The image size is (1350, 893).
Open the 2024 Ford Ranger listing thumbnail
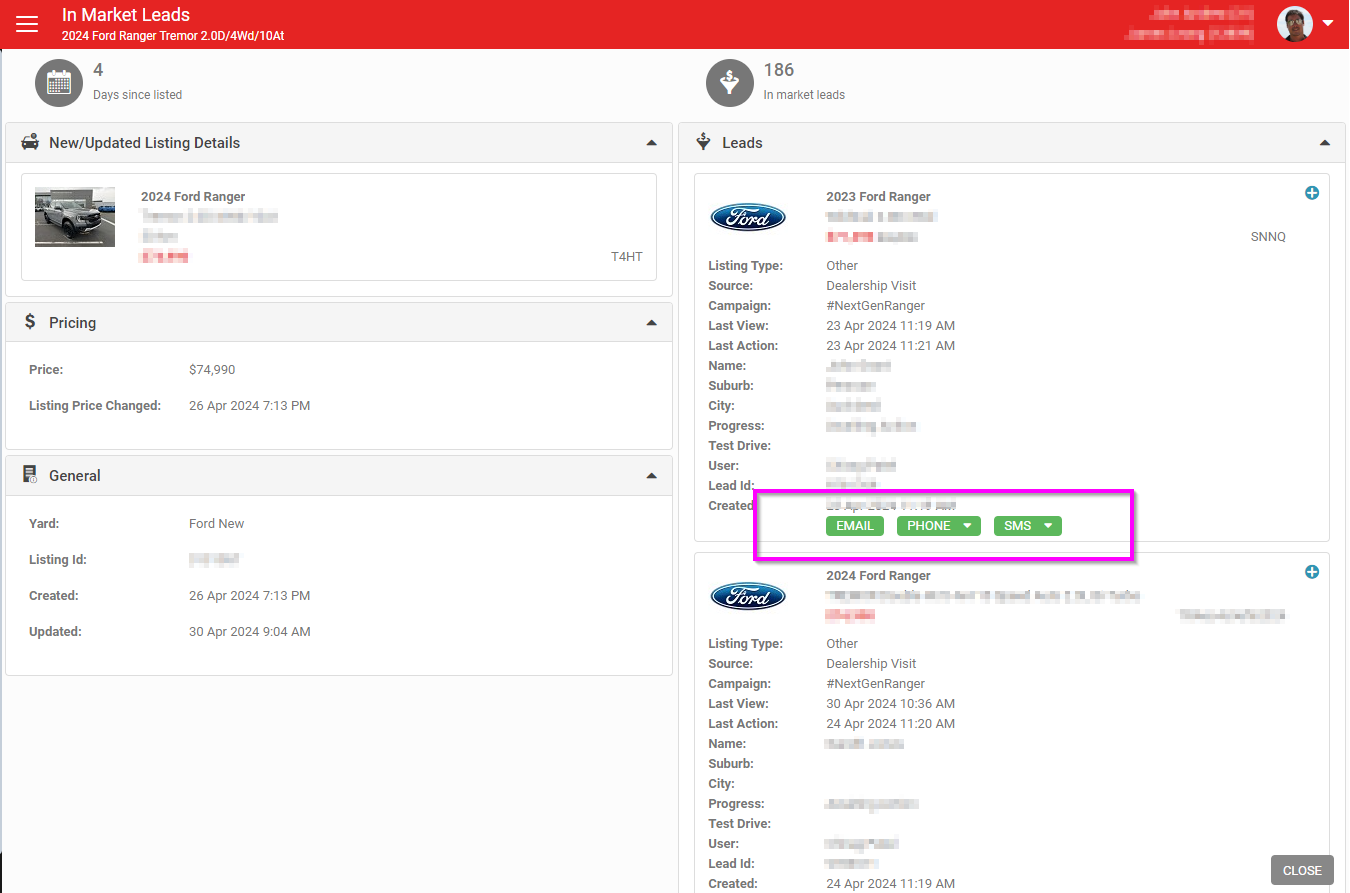[75, 216]
